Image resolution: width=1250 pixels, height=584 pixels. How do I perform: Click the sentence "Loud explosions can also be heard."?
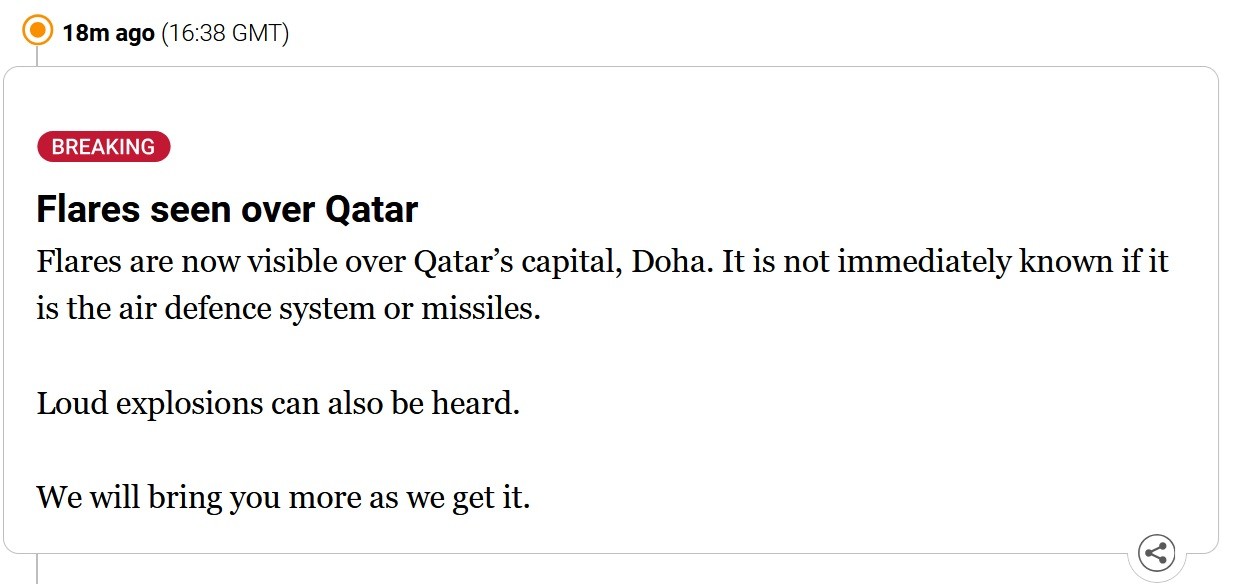tap(278, 404)
